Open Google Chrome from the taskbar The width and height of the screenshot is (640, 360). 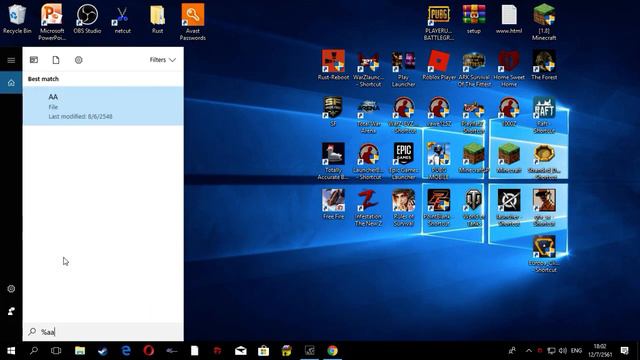click(332, 351)
